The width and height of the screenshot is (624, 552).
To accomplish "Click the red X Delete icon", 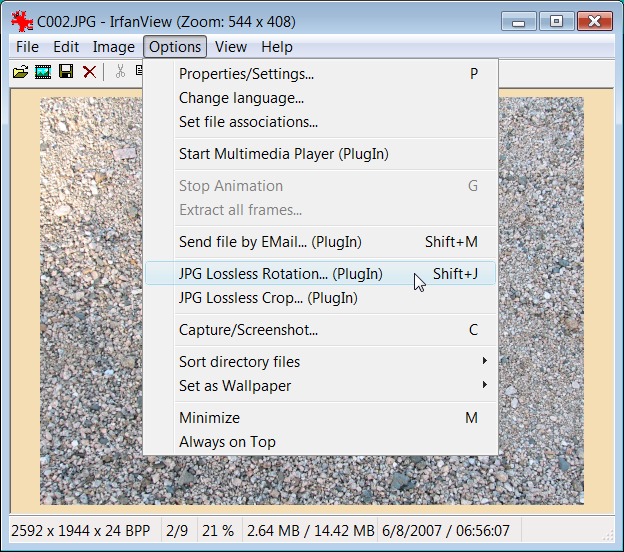I will (89, 71).
